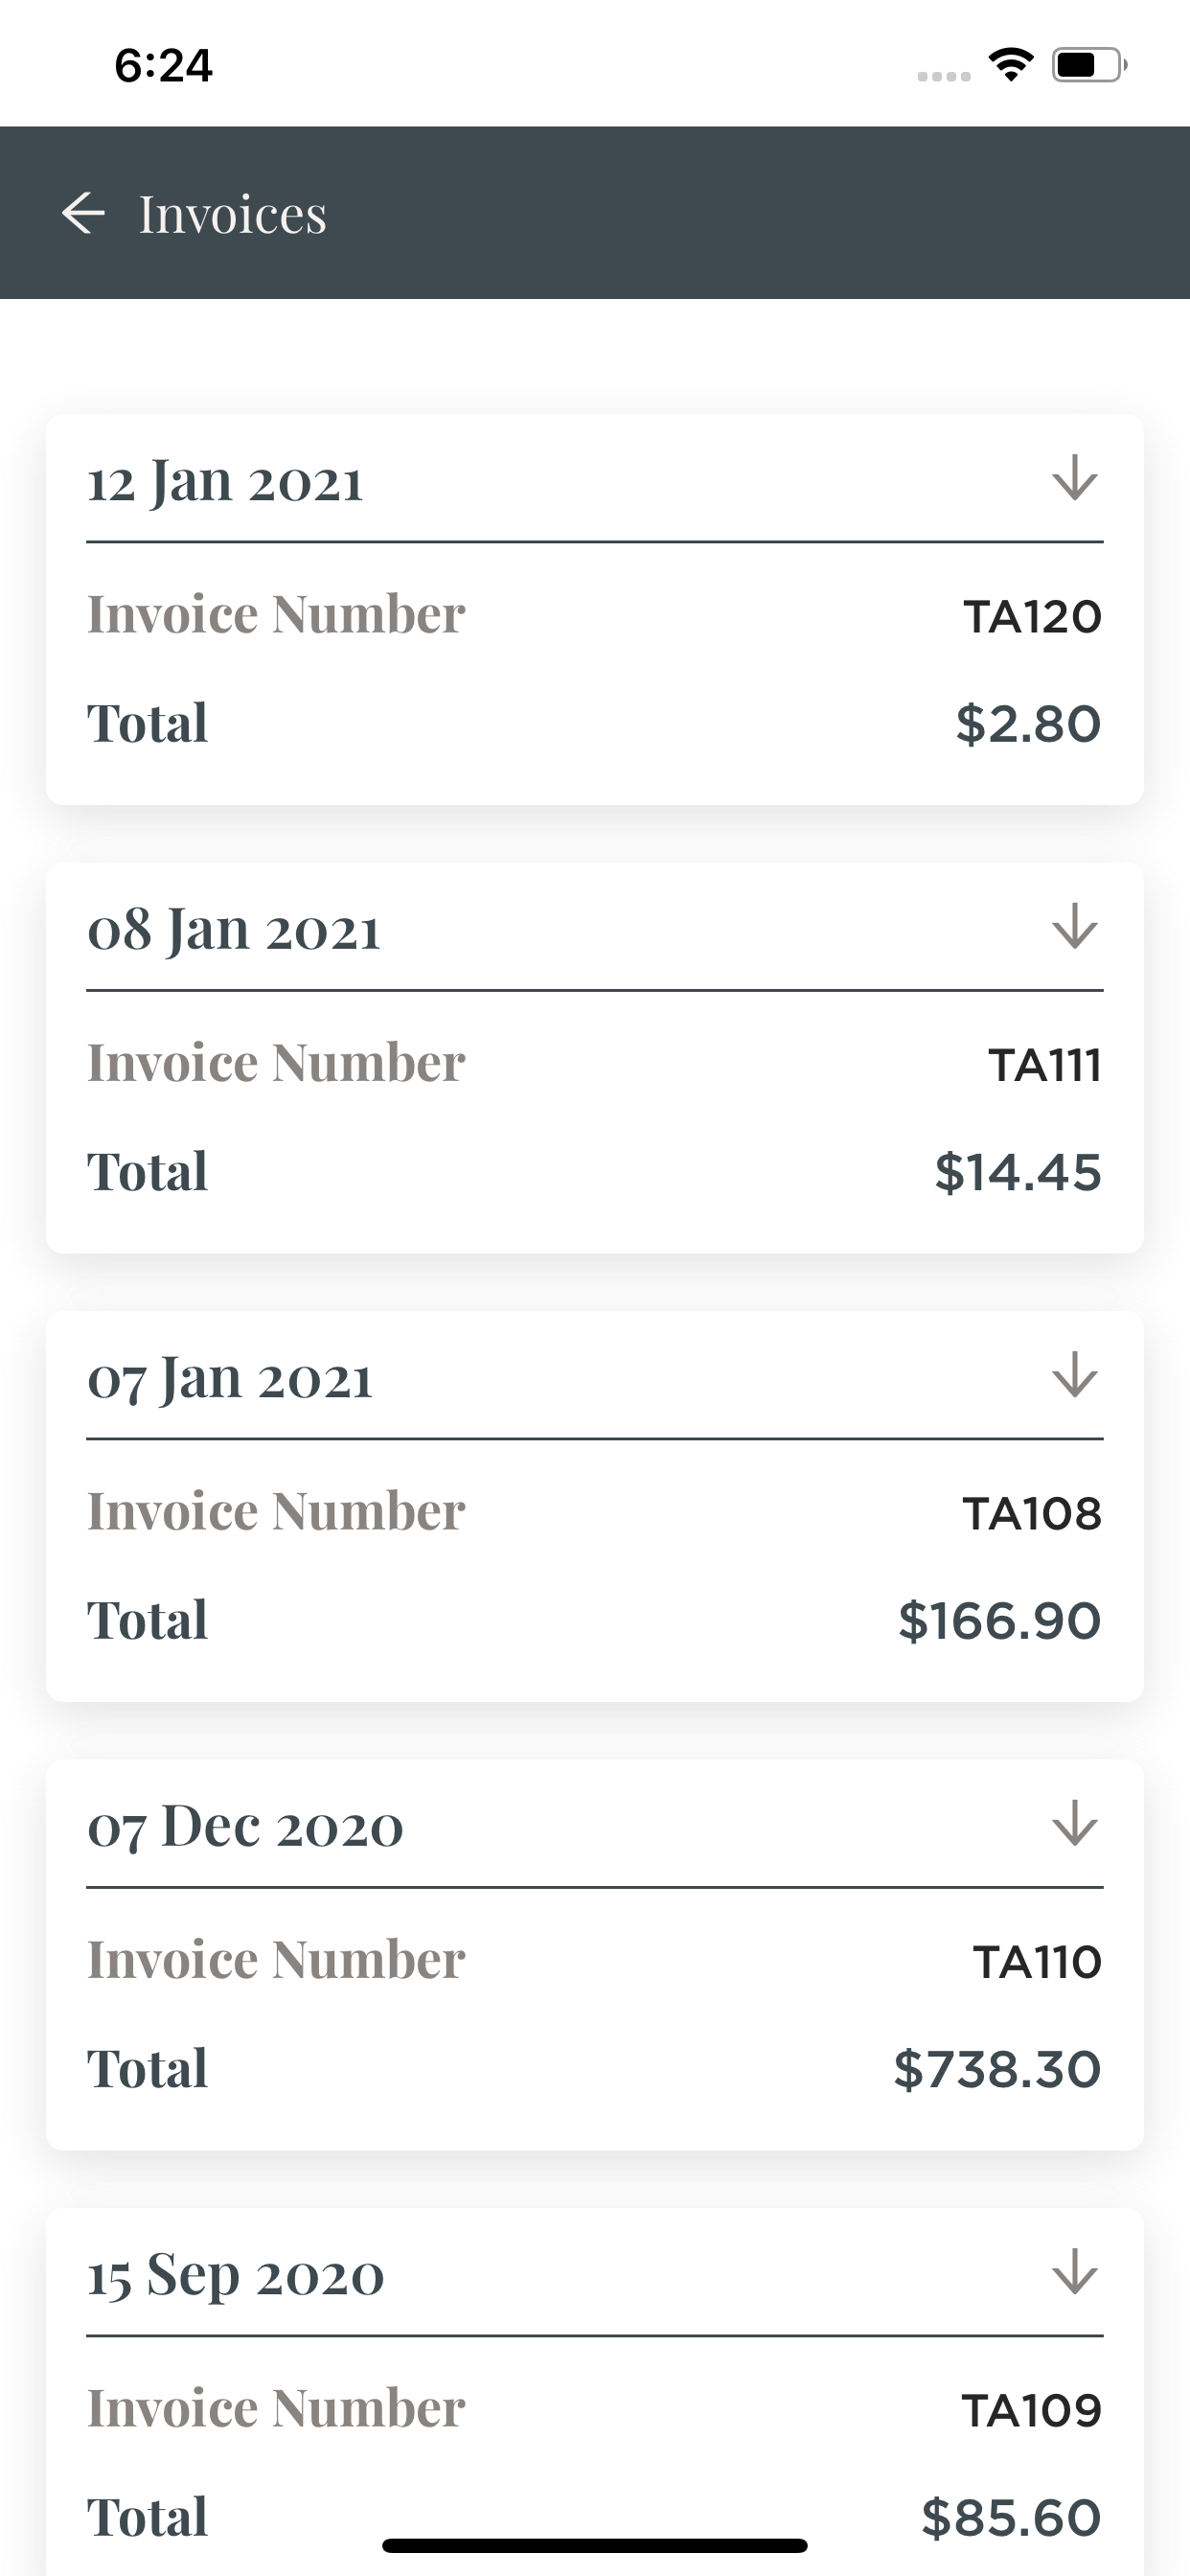Tap the back arrow beside Invoices
Viewport: 1190px width, 2576px height.
pos(83,213)
